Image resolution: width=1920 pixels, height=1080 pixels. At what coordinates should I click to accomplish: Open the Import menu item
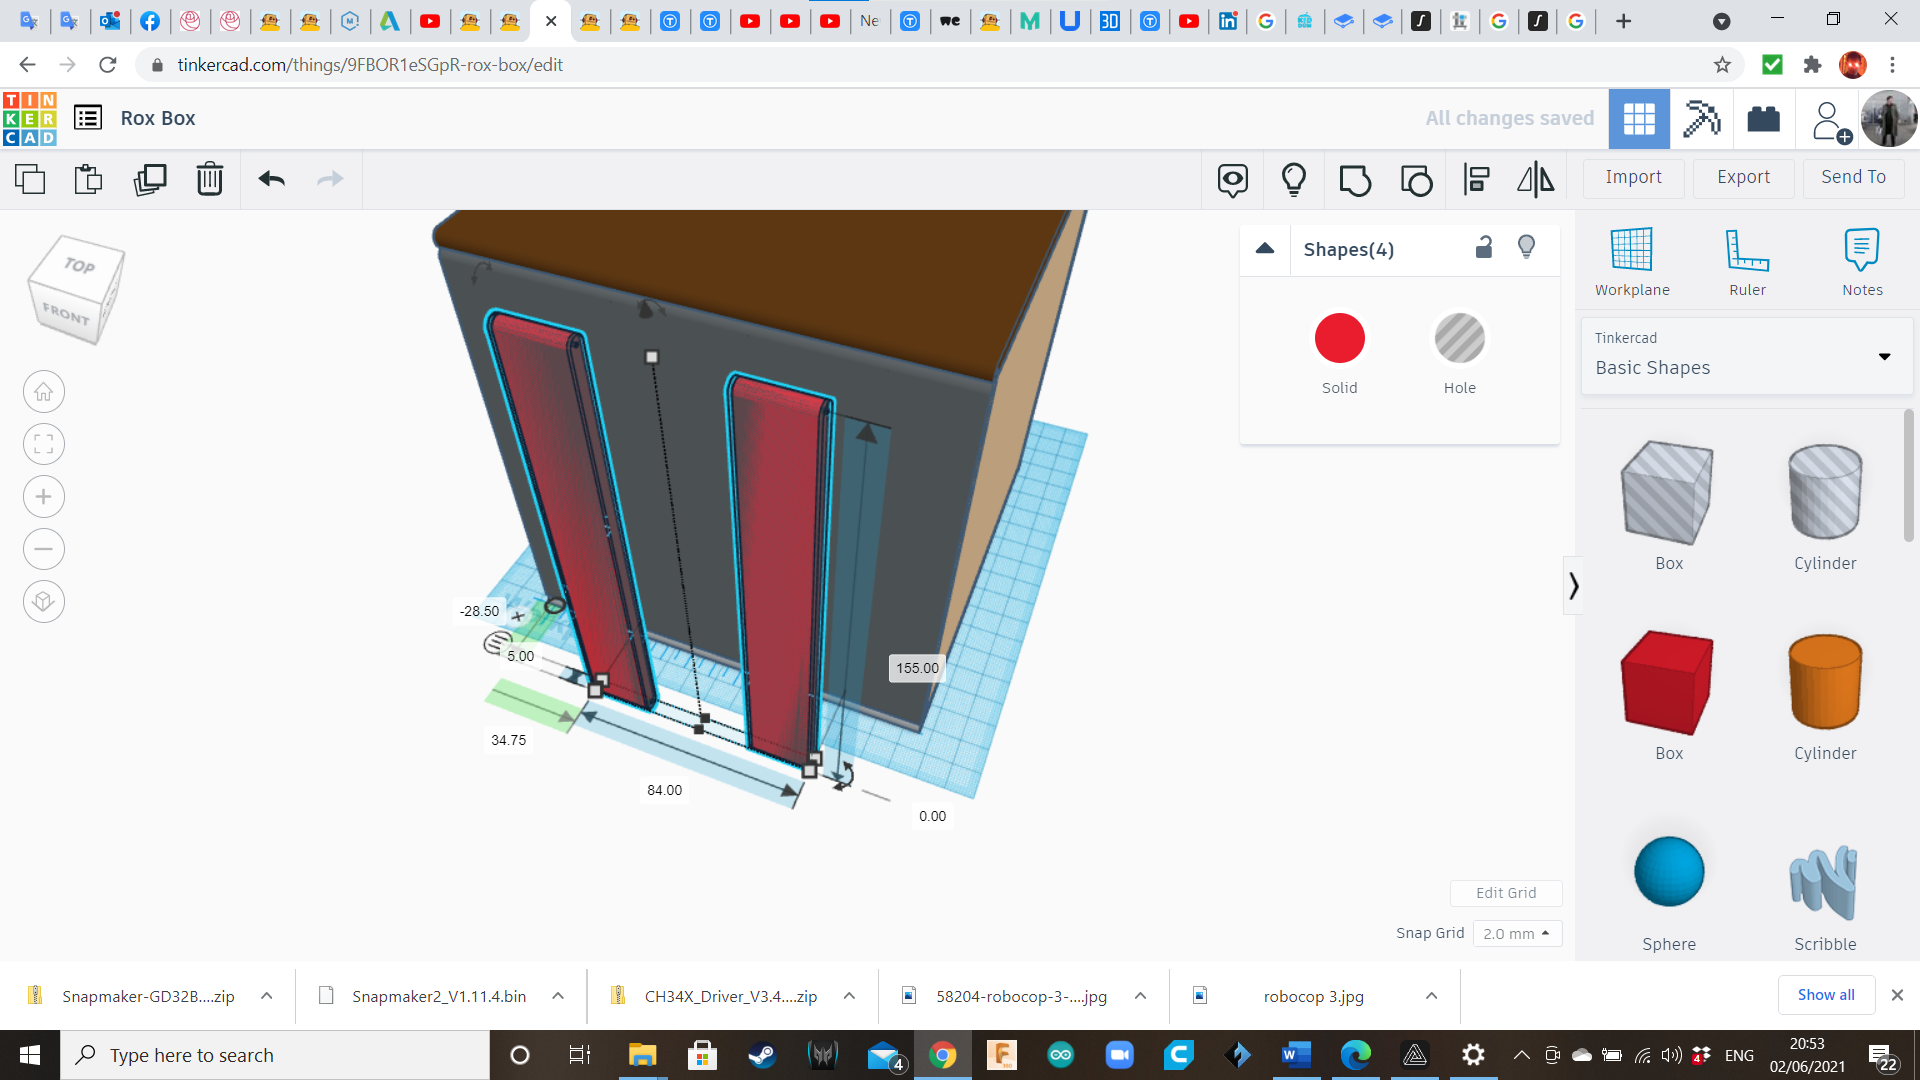[1633, 177]
